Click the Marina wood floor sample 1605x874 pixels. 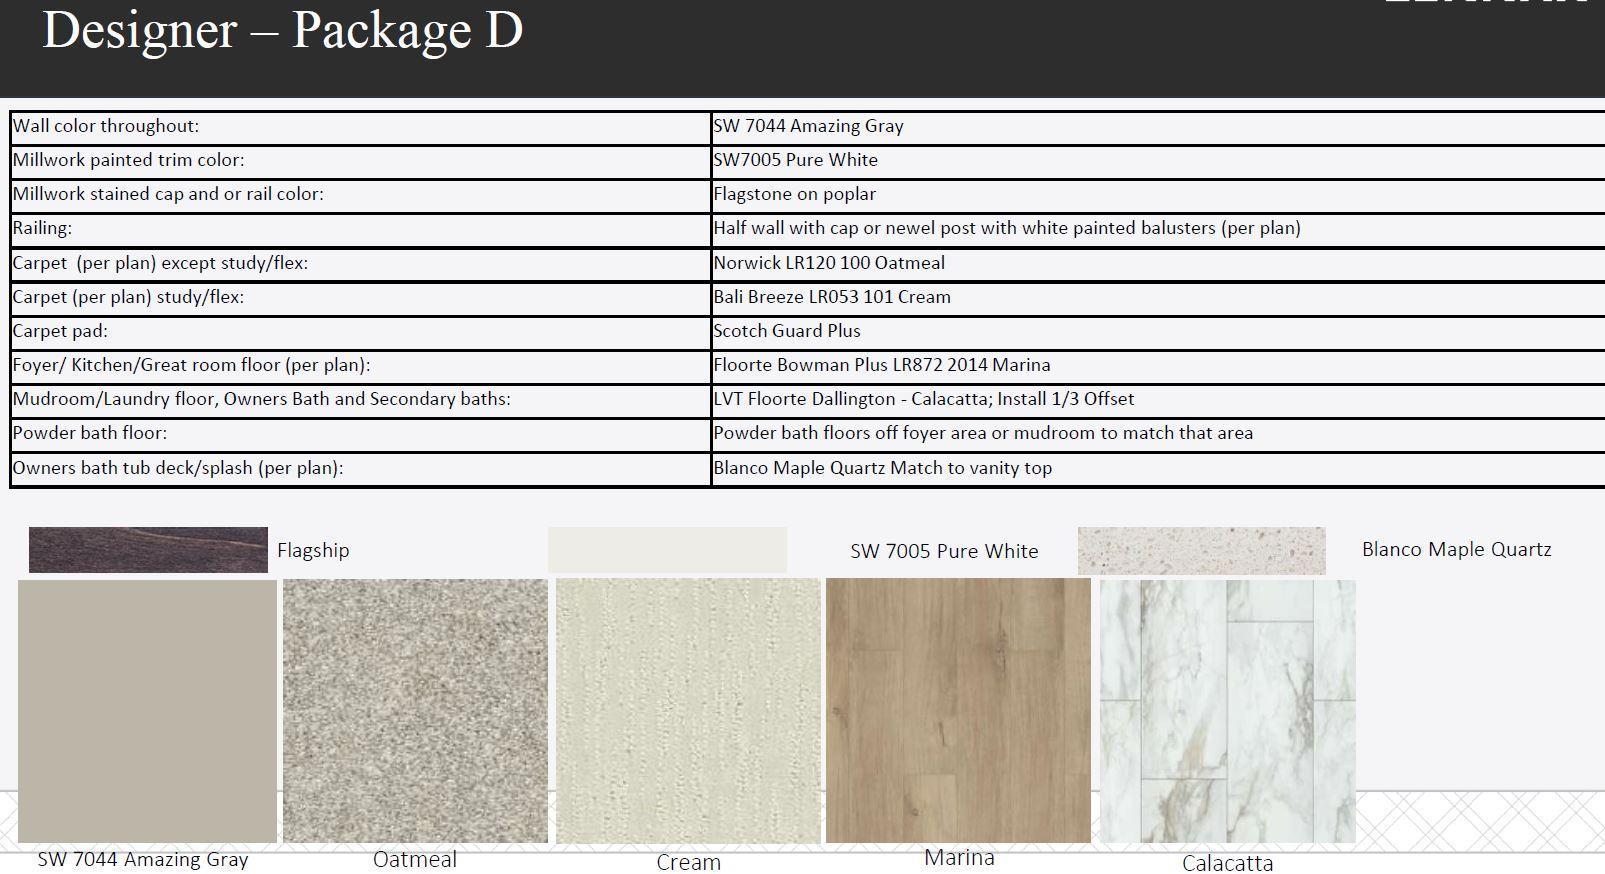[x=958, y=711]
